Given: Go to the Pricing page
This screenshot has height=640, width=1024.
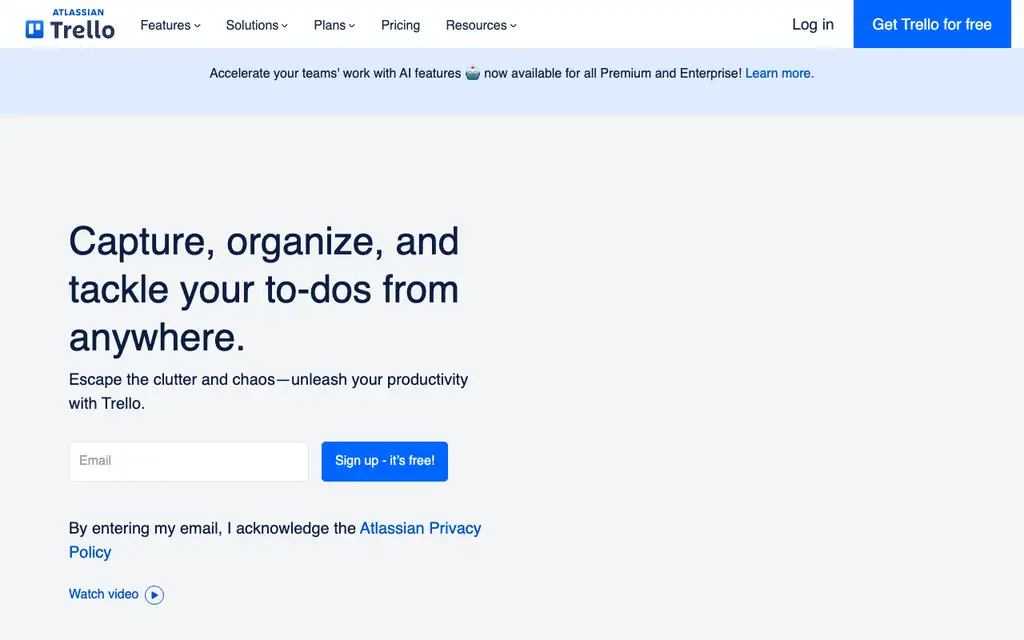Looking at the screenshot, I should pos(400,25).
